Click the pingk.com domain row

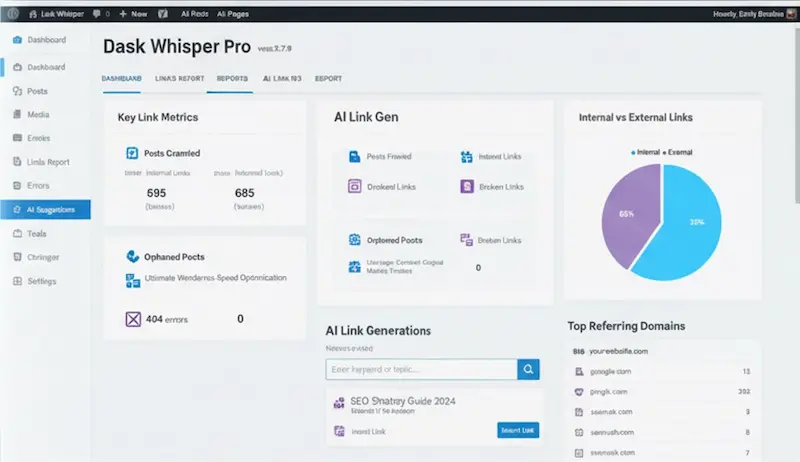662,392
